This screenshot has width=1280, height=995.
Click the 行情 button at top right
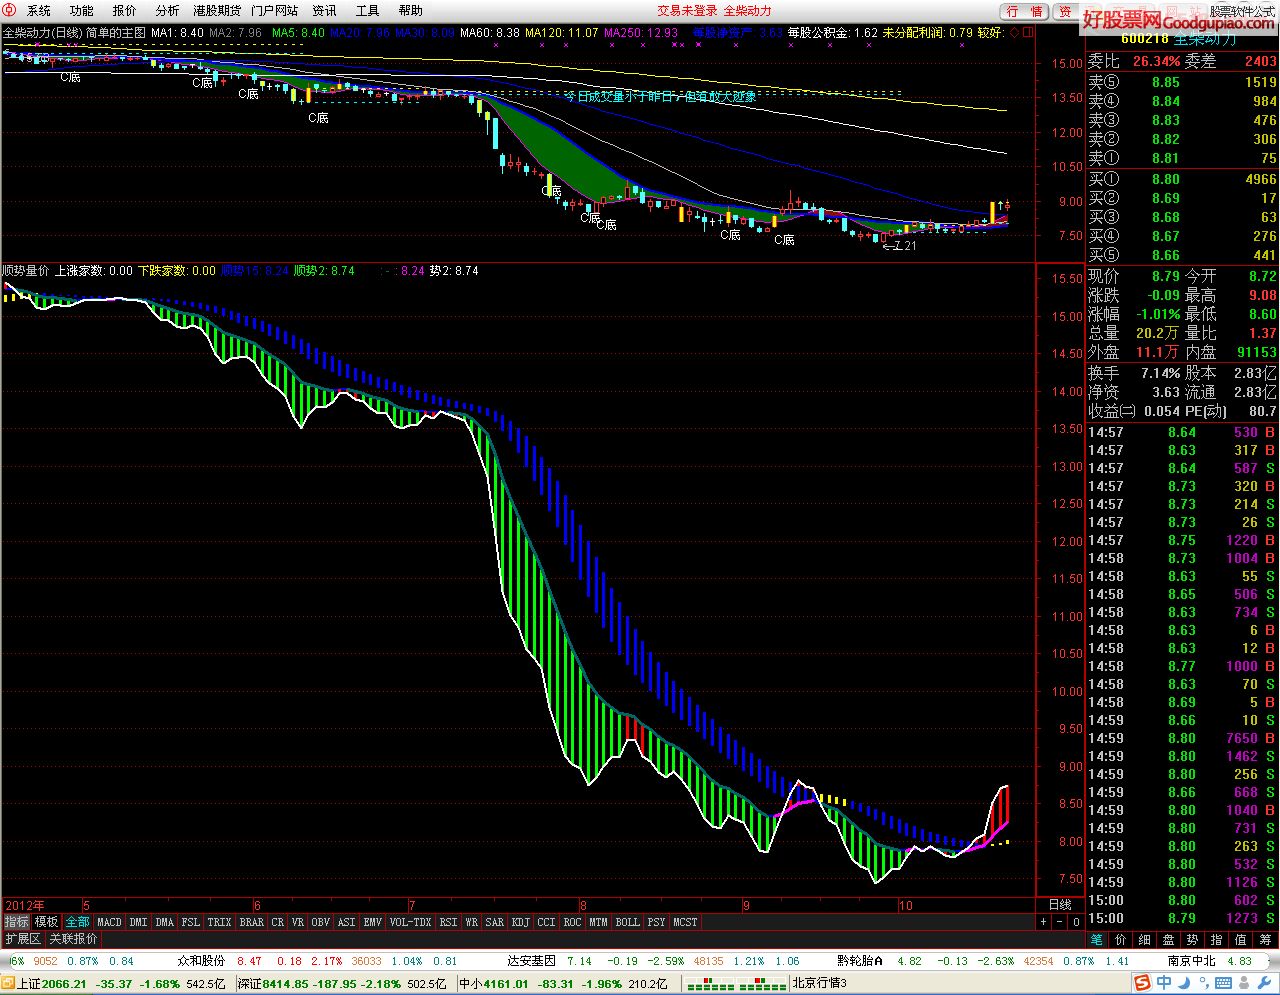[1025, 11]
